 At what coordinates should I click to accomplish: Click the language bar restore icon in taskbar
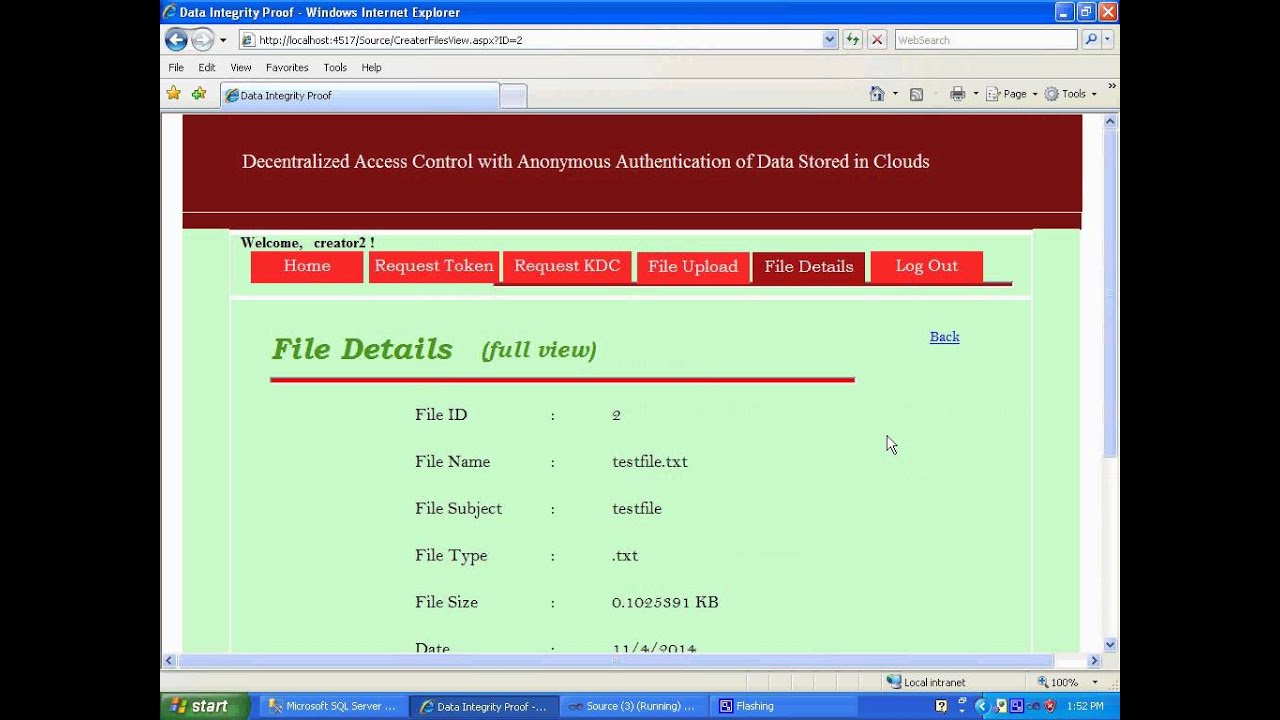pyautogui.click(x=963, y=701)
